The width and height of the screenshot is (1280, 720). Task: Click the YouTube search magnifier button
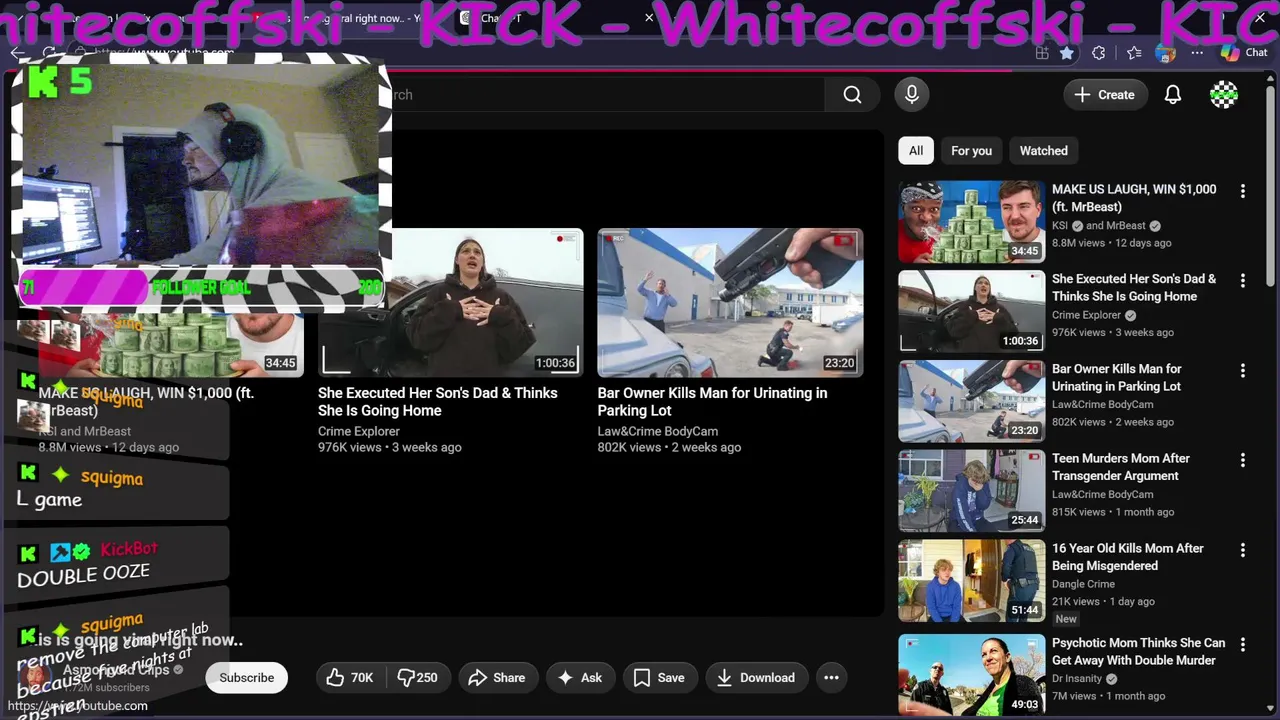(x=852, y=94)
